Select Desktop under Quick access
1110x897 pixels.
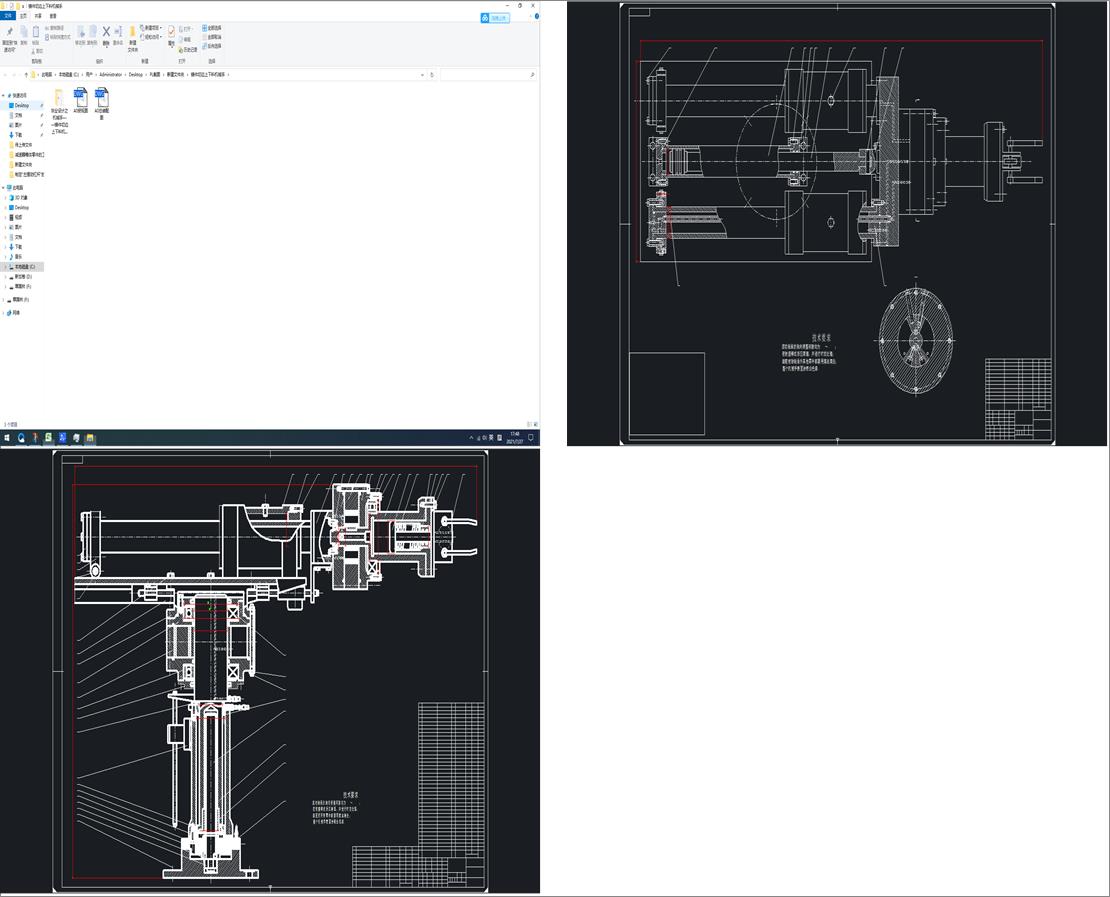click(23, 105)
